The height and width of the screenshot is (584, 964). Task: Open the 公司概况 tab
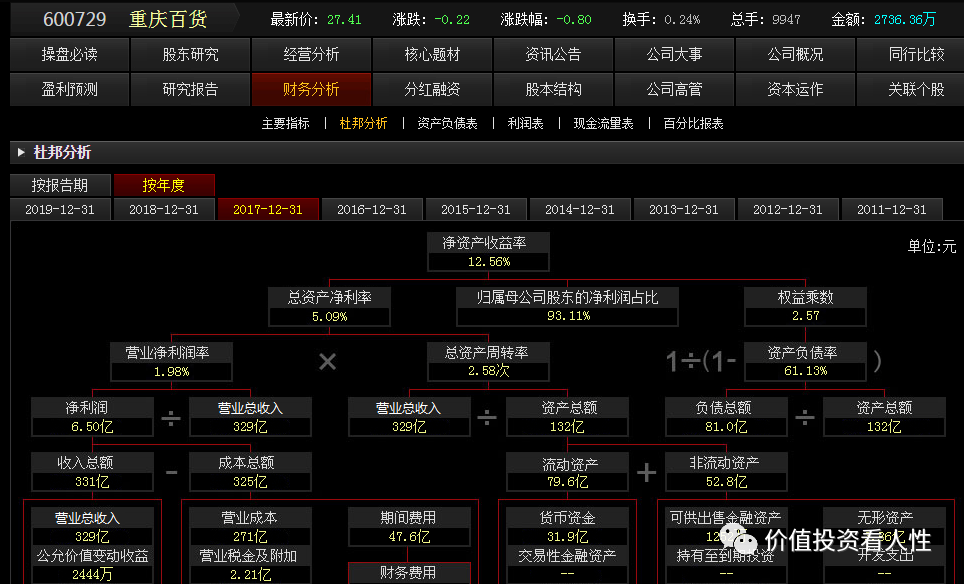[x=795, y=54]
